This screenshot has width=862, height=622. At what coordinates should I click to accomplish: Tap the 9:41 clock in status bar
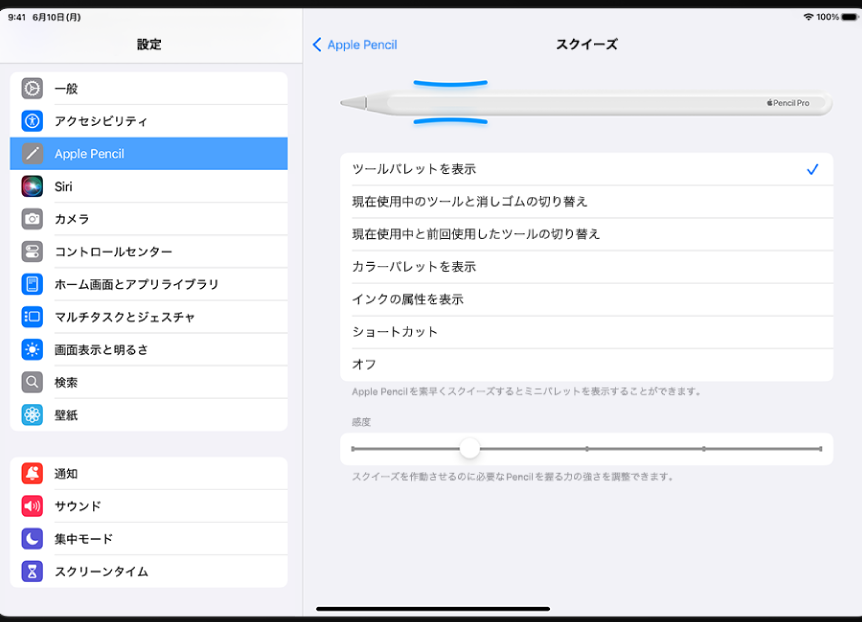17,17
